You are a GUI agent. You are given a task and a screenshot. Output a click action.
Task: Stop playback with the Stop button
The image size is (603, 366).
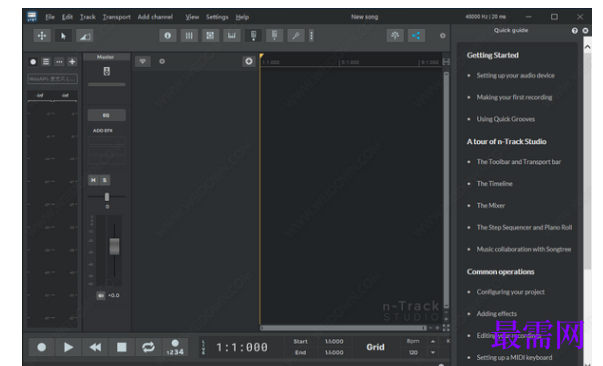pyautogui.click(x=122, y=347)
